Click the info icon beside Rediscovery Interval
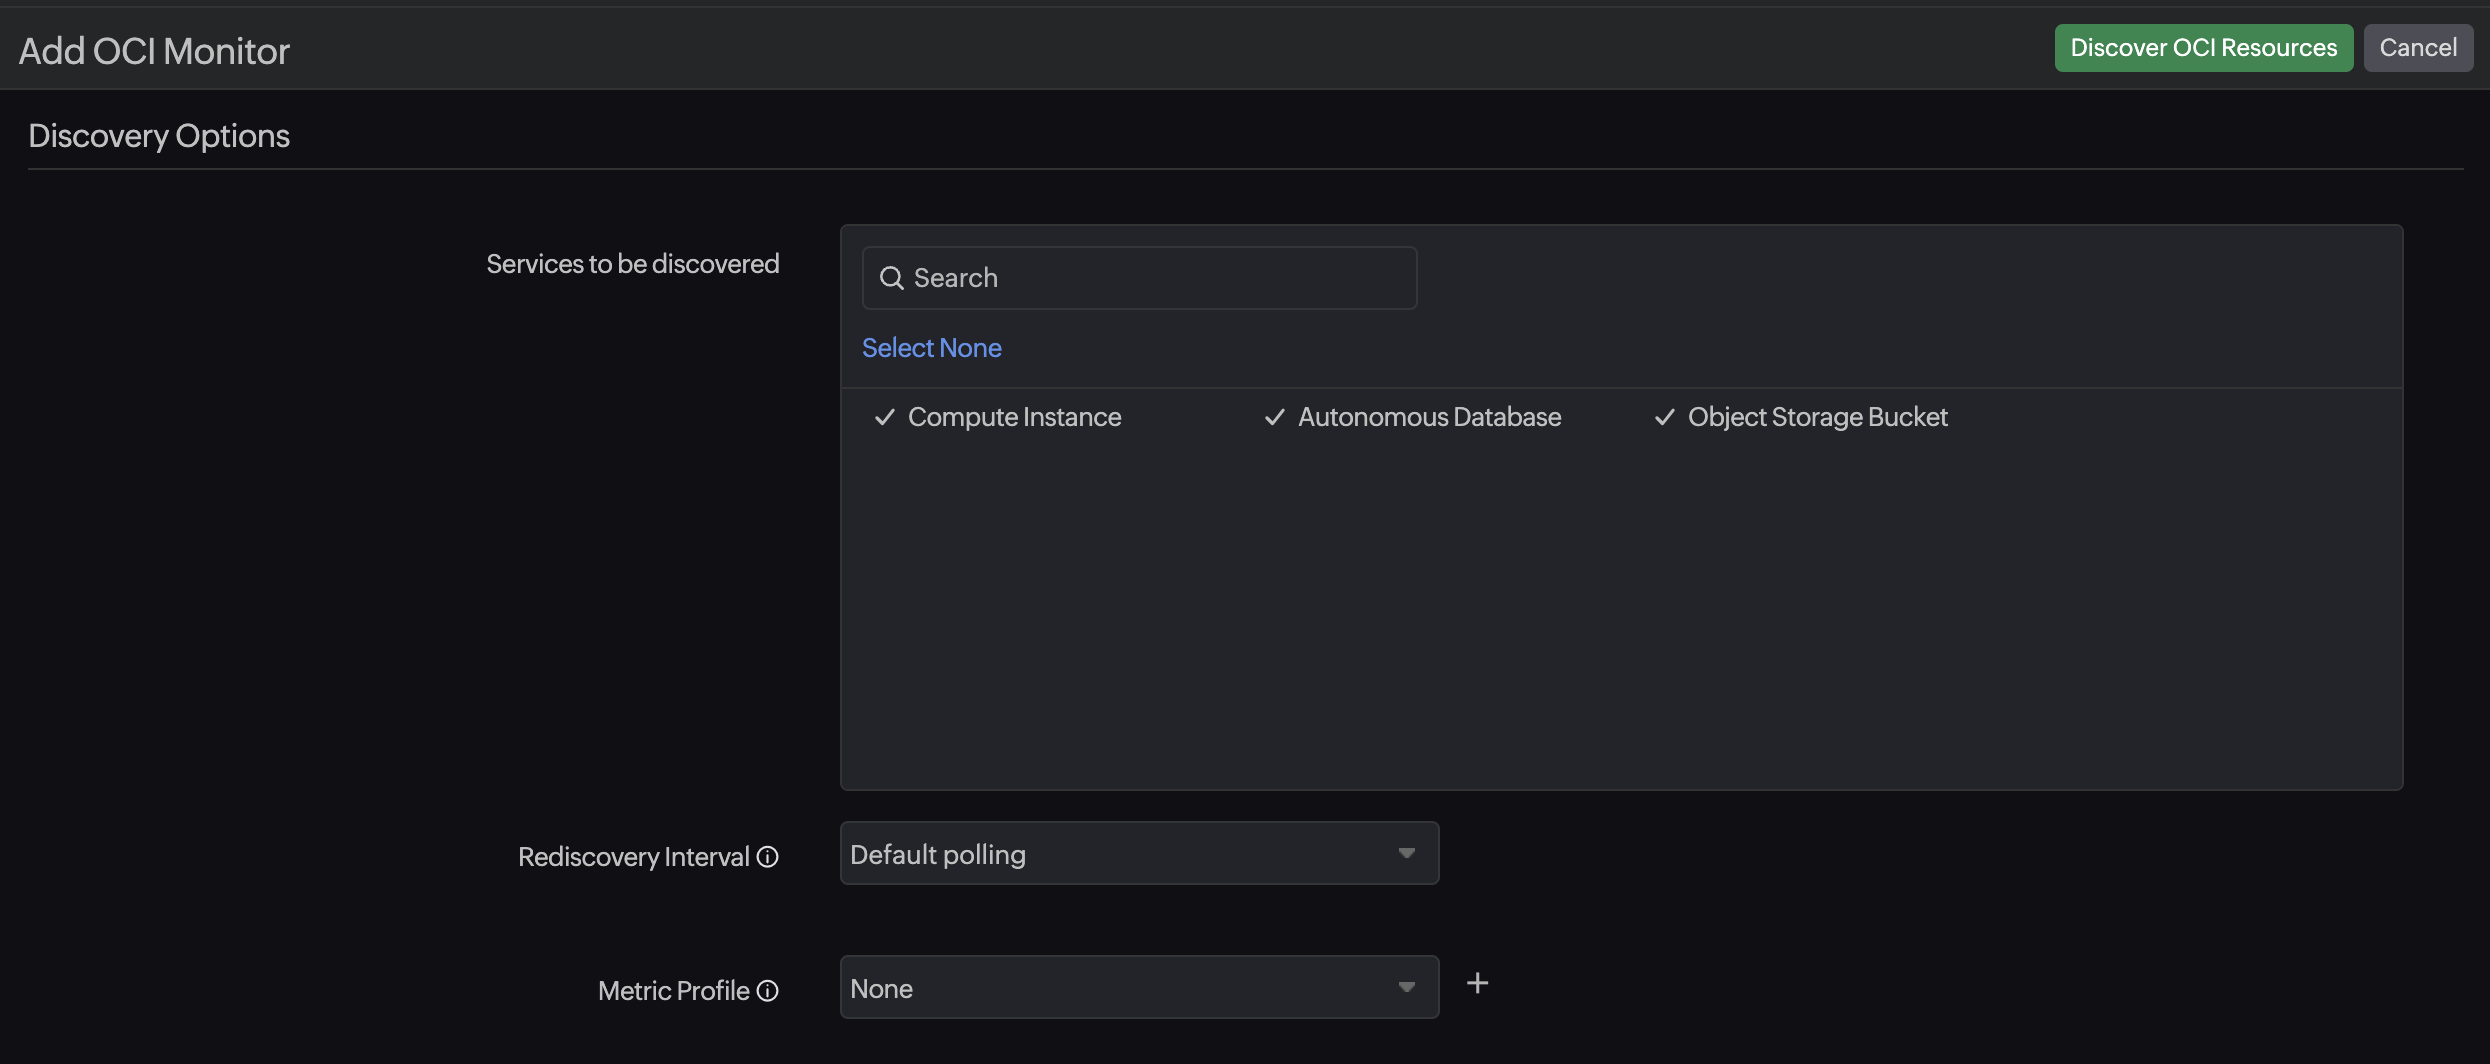 [767, 857]
